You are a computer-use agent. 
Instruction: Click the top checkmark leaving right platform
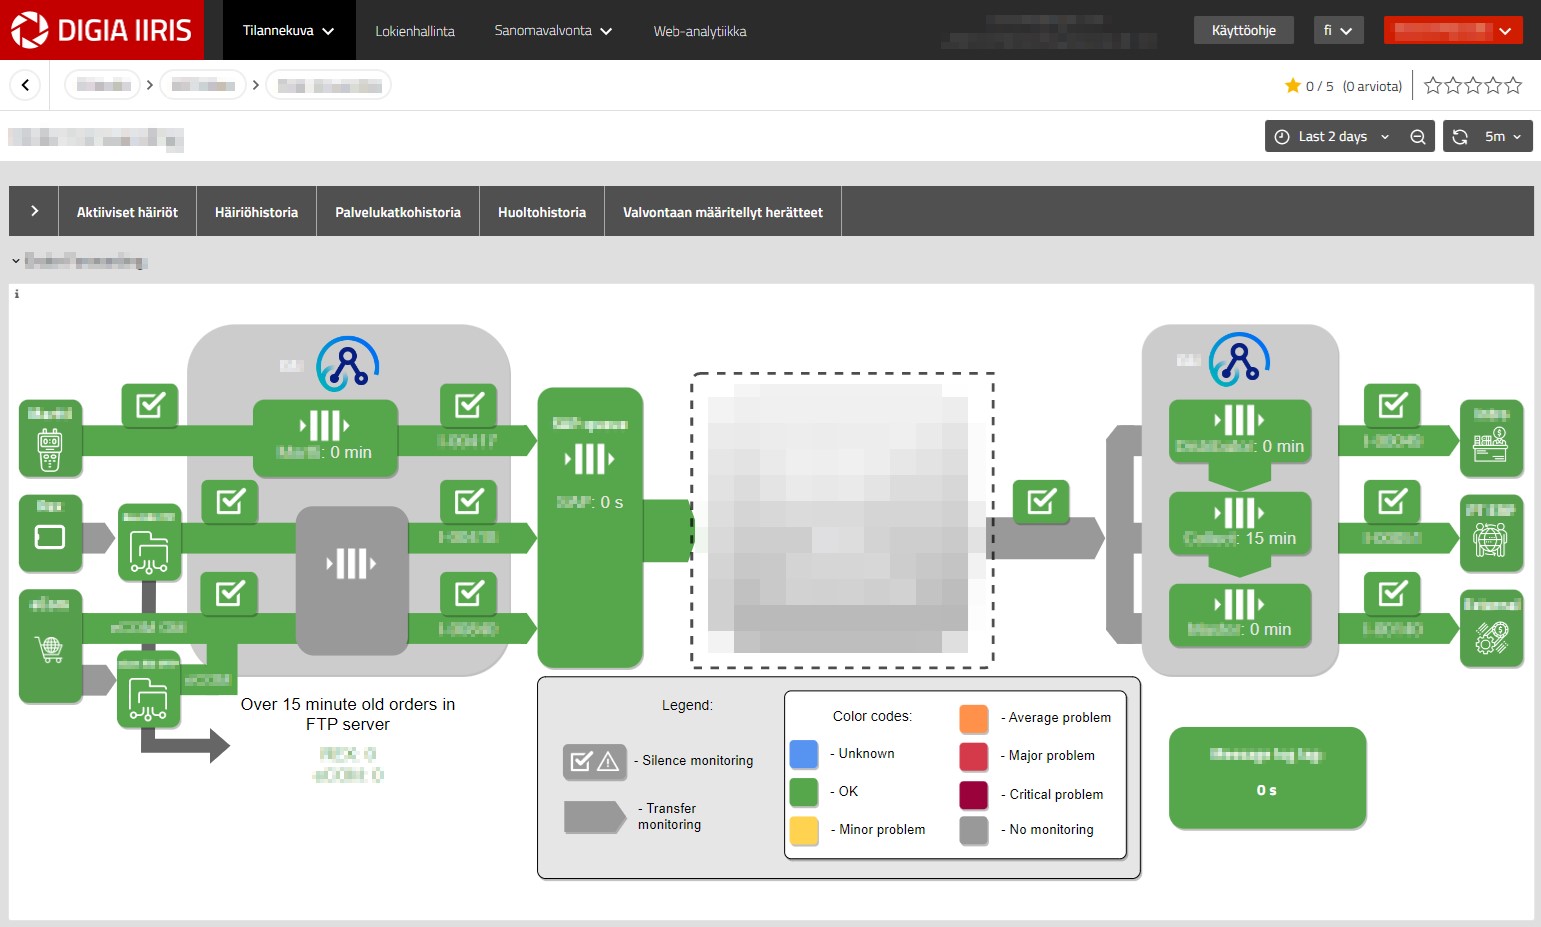pos(1393,405)
